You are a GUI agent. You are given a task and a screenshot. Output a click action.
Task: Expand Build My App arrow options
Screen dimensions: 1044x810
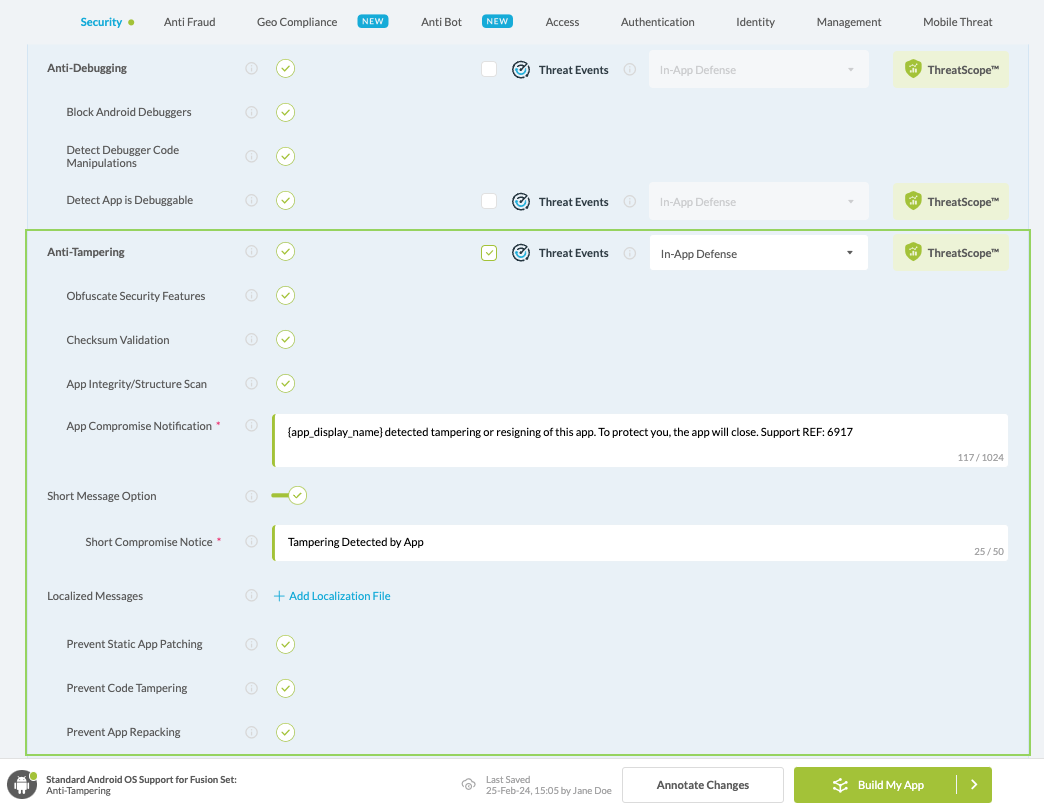click(x=974, y=785)
